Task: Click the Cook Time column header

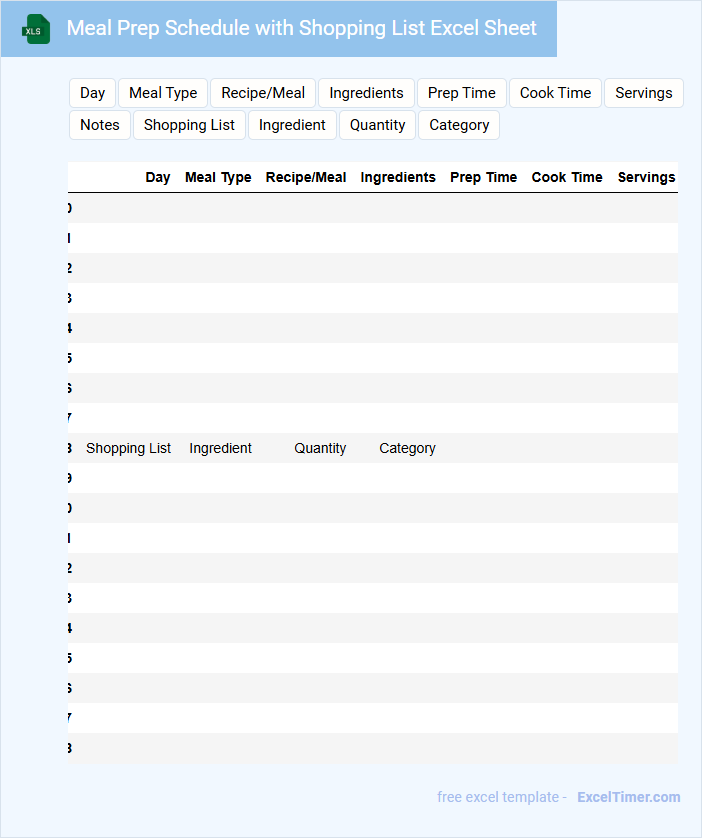Action: click(x=567, y=177)
